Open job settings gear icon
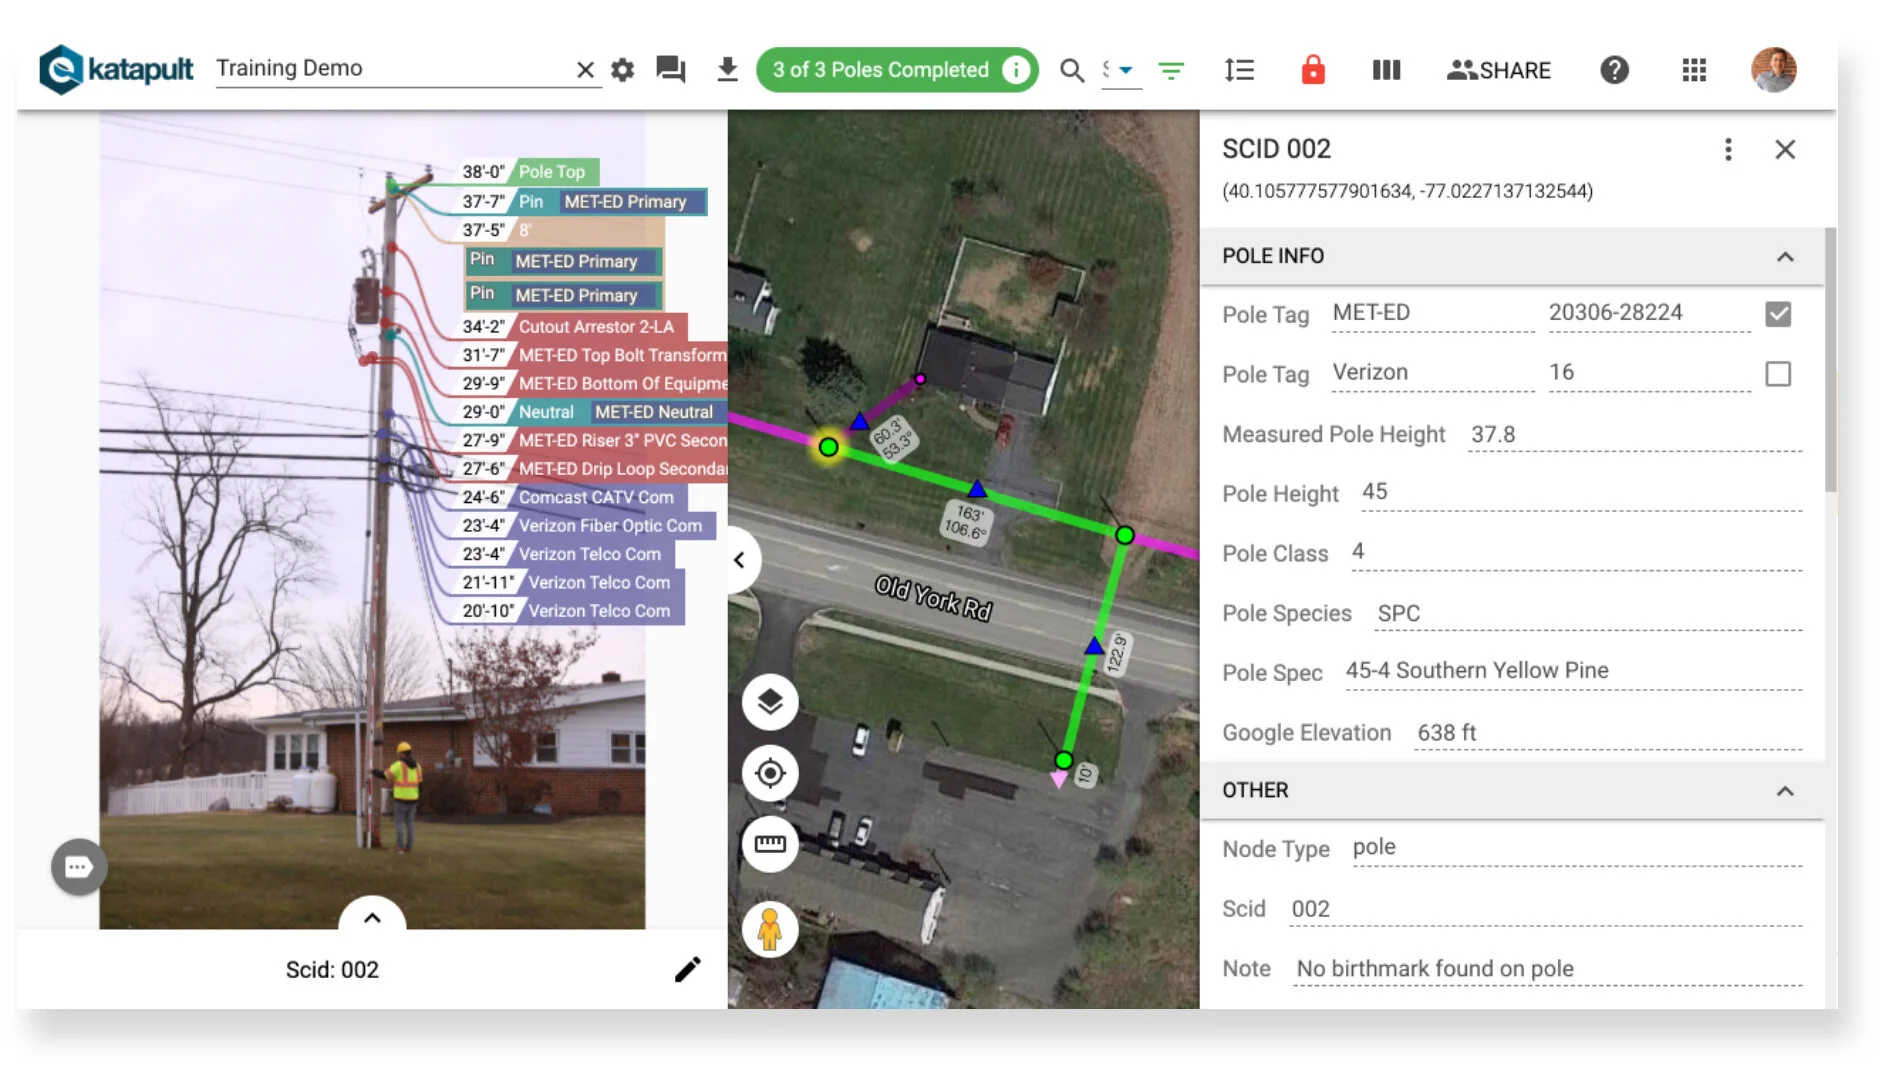The image size is (1900, 1080). (x=623, y=70)
